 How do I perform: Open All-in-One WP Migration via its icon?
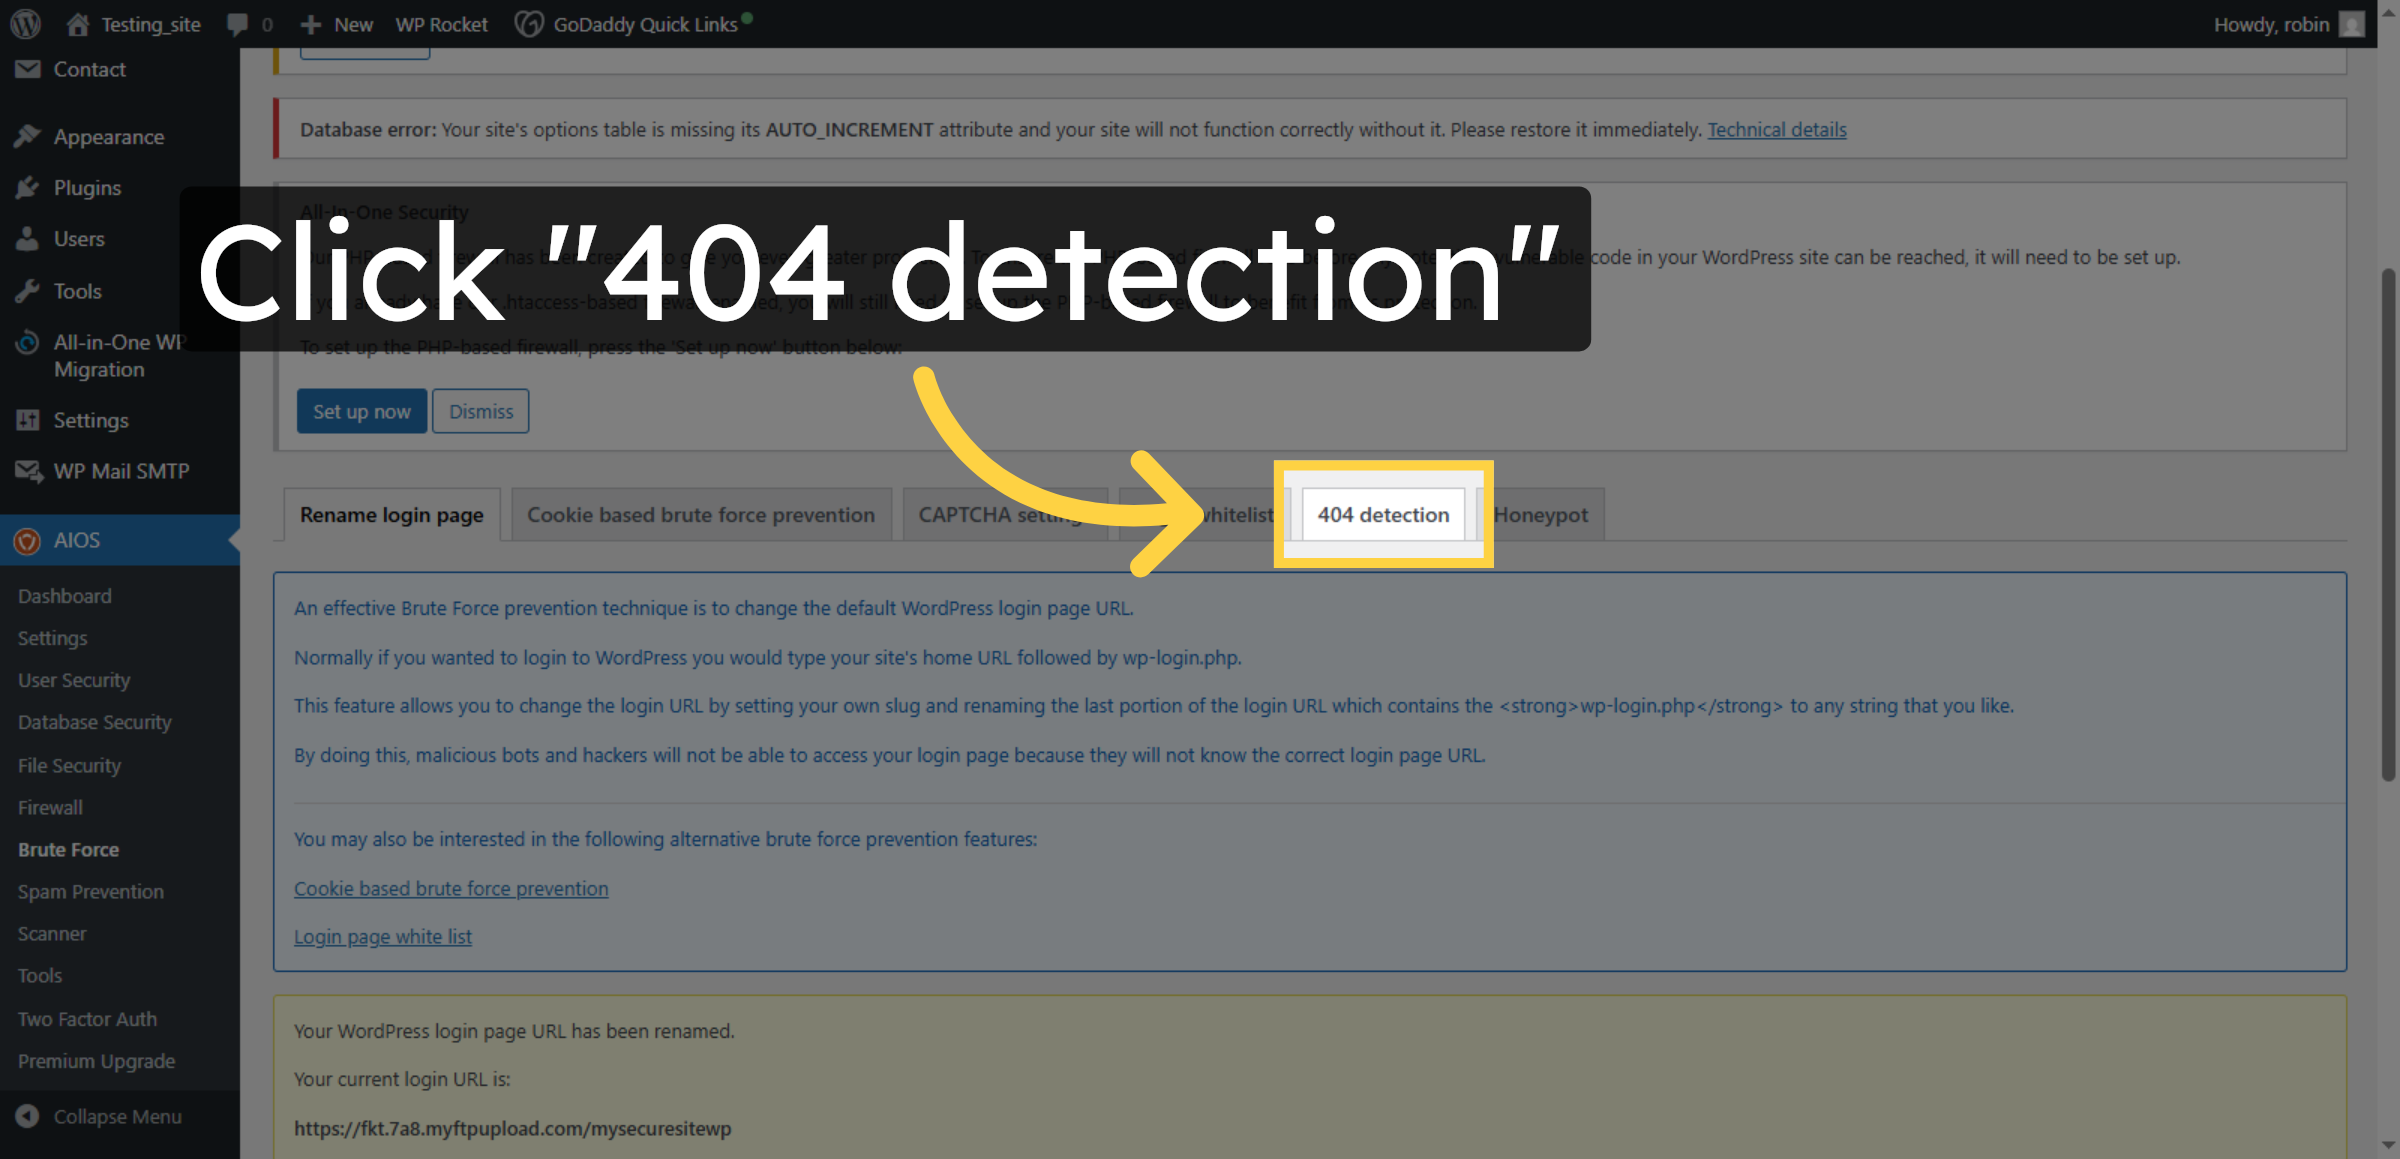(x=27, y=342)
